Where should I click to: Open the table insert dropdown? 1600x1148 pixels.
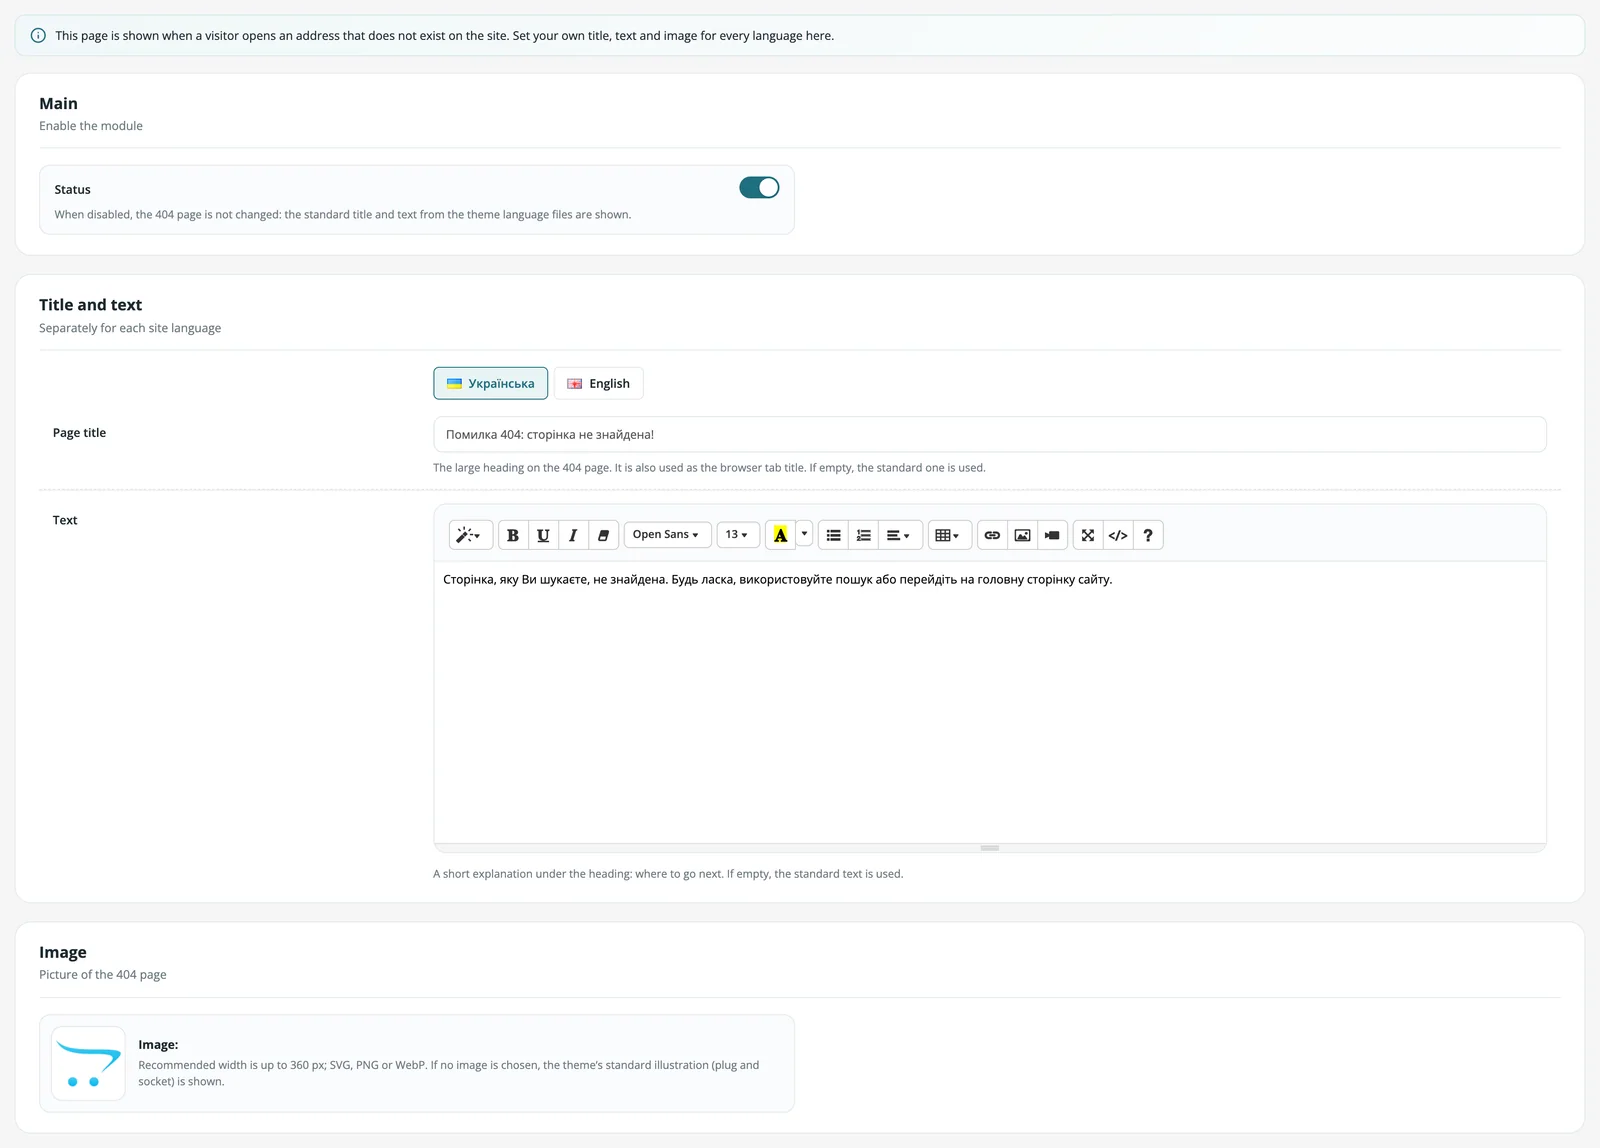[x=949, y=535]
